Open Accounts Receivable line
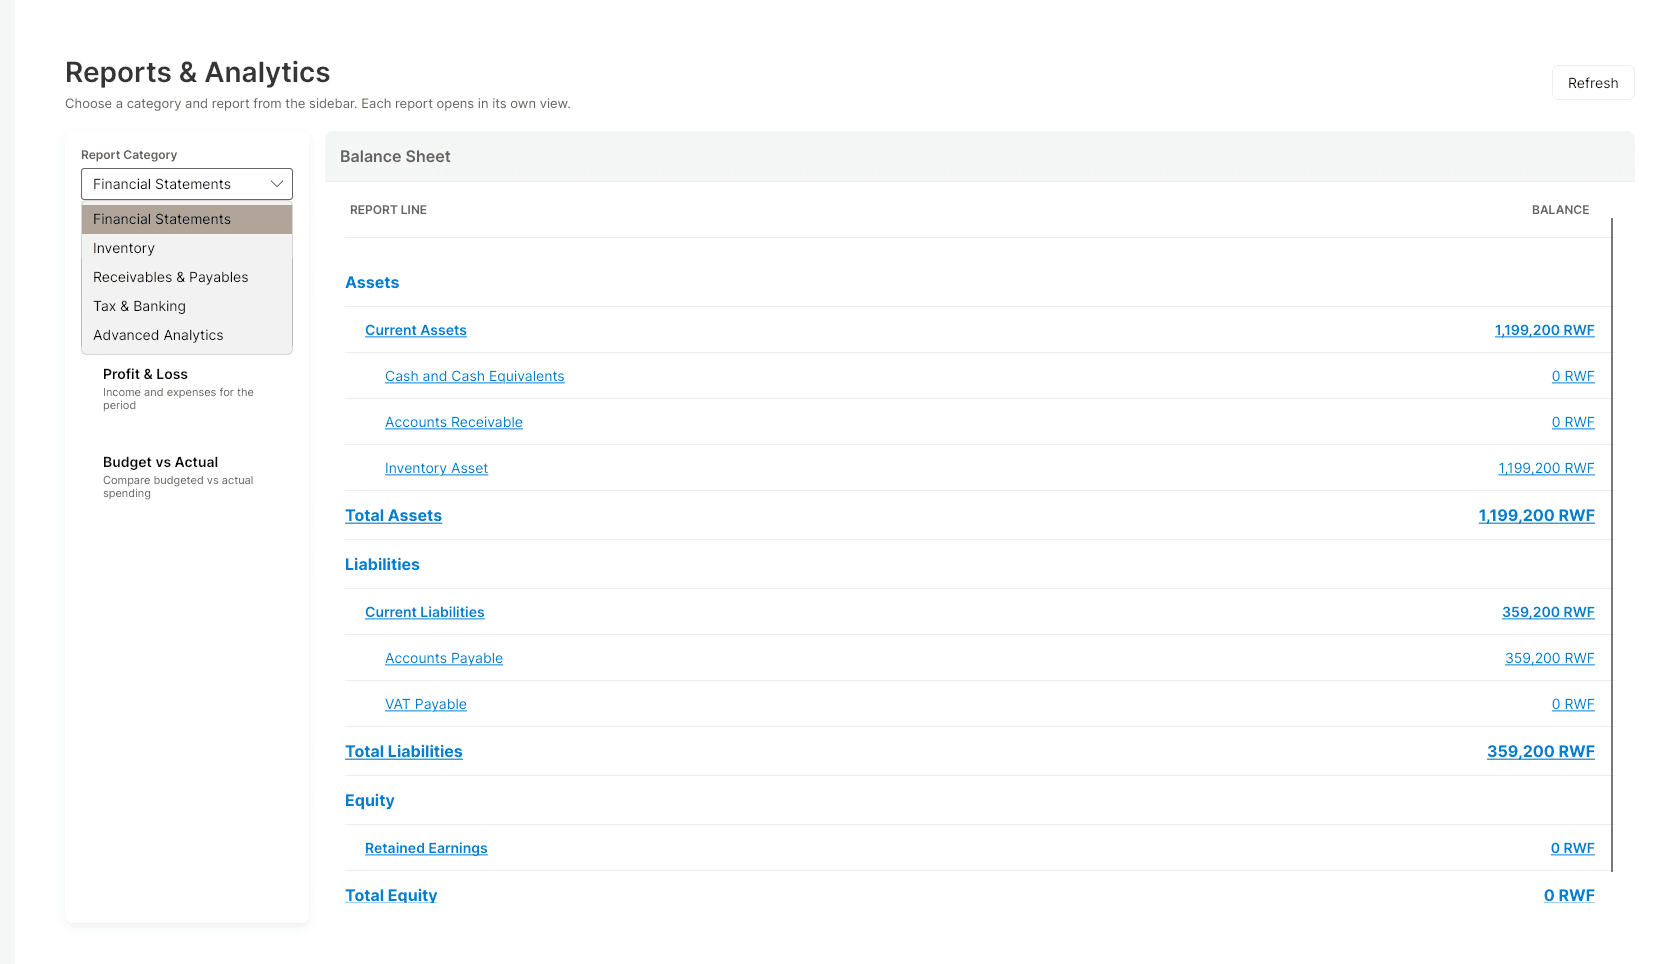The height and width of the screenshot is (964, 1678). [x=454, y=422]
